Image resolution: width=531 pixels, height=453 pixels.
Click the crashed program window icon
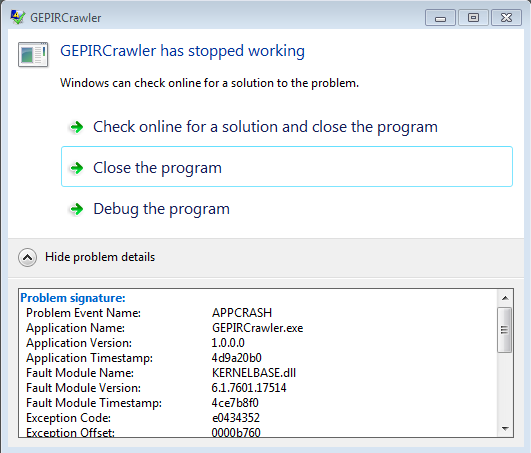(33, 55)
